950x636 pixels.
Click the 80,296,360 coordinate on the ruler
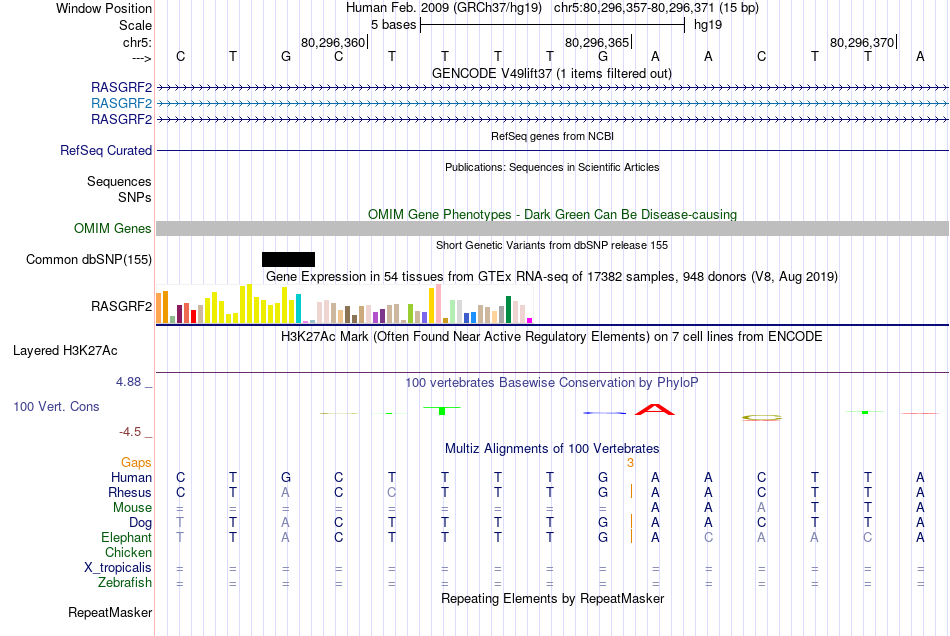[x=333, y=42]
